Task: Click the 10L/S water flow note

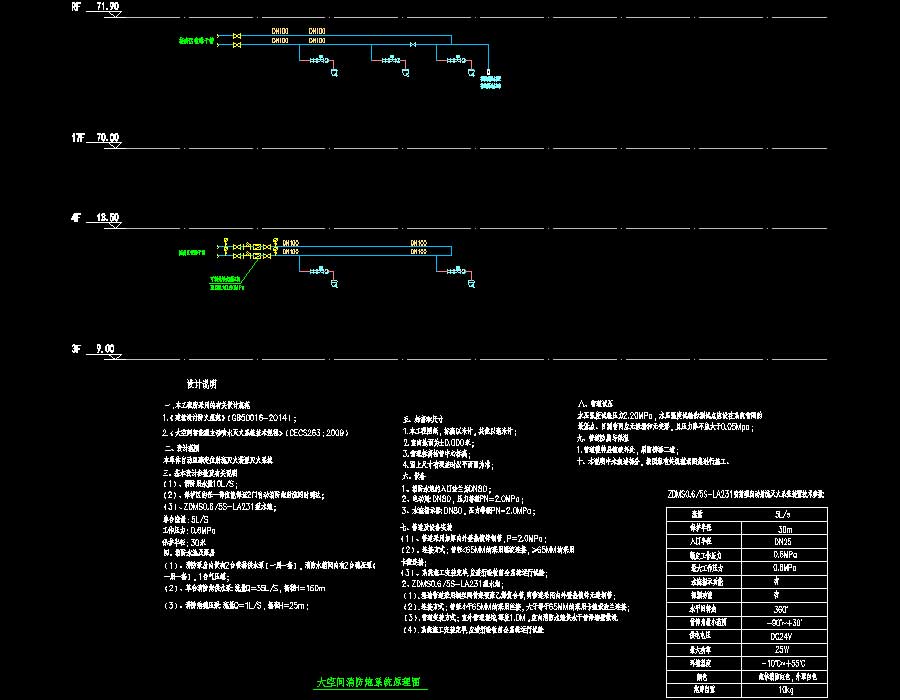Action: point(200,484)
